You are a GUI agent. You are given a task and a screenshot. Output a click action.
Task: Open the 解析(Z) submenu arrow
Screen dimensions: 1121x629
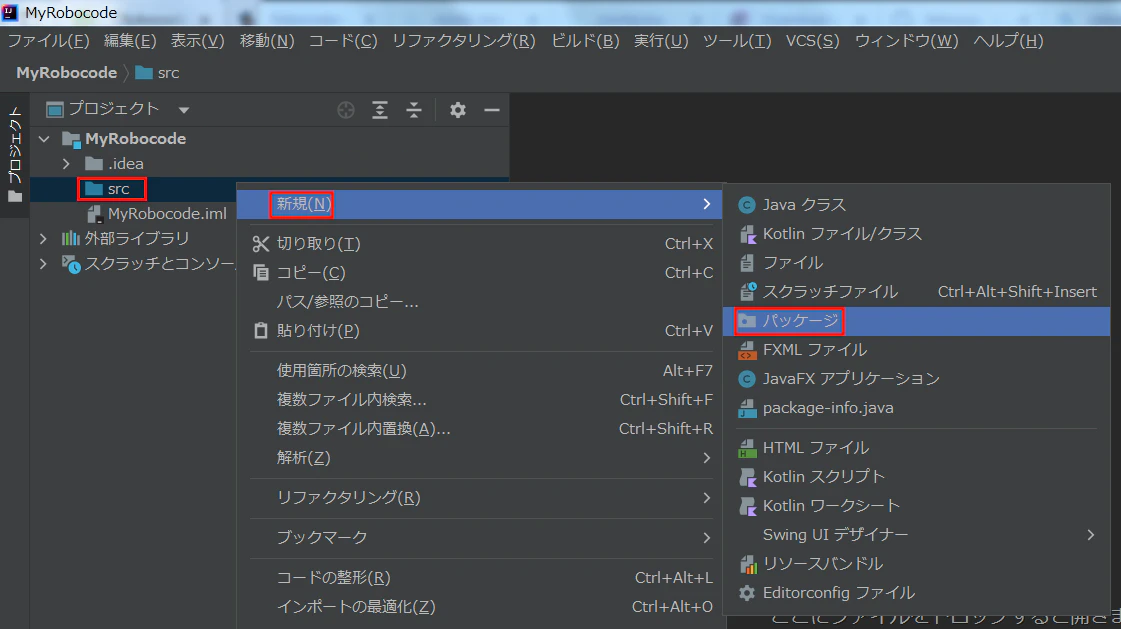pyautogui.click(x=706, y=458)
